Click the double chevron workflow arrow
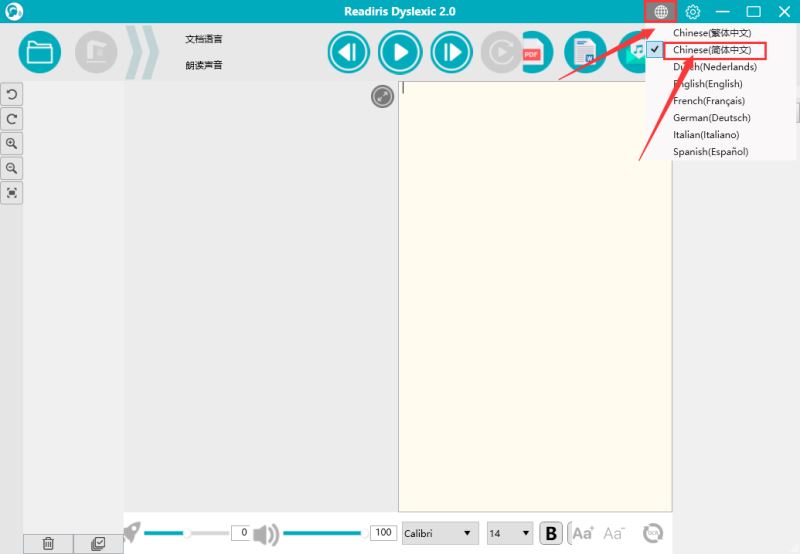The width and height of the screenshot is (800, 554). [141, 52]
